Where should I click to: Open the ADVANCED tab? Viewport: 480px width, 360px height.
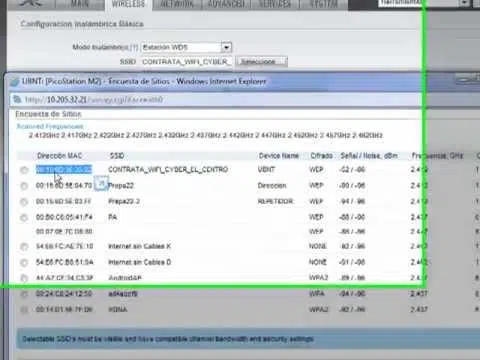(x=227, y=5)
